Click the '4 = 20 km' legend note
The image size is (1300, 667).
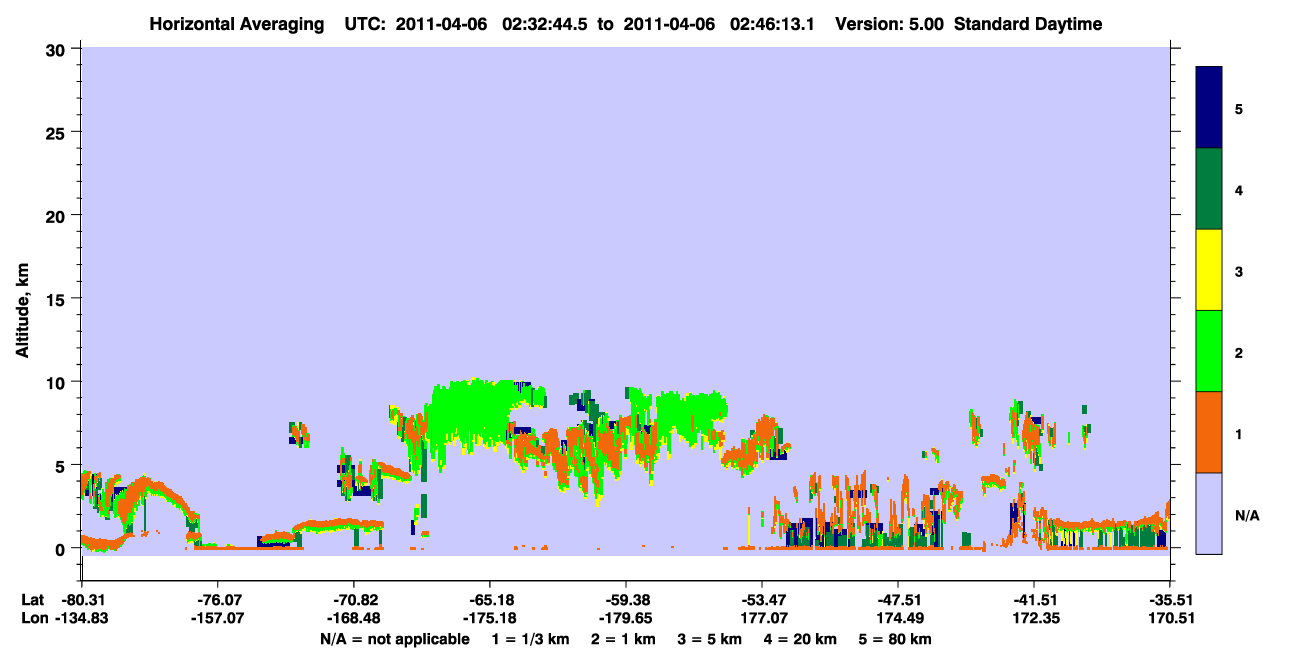801,639
